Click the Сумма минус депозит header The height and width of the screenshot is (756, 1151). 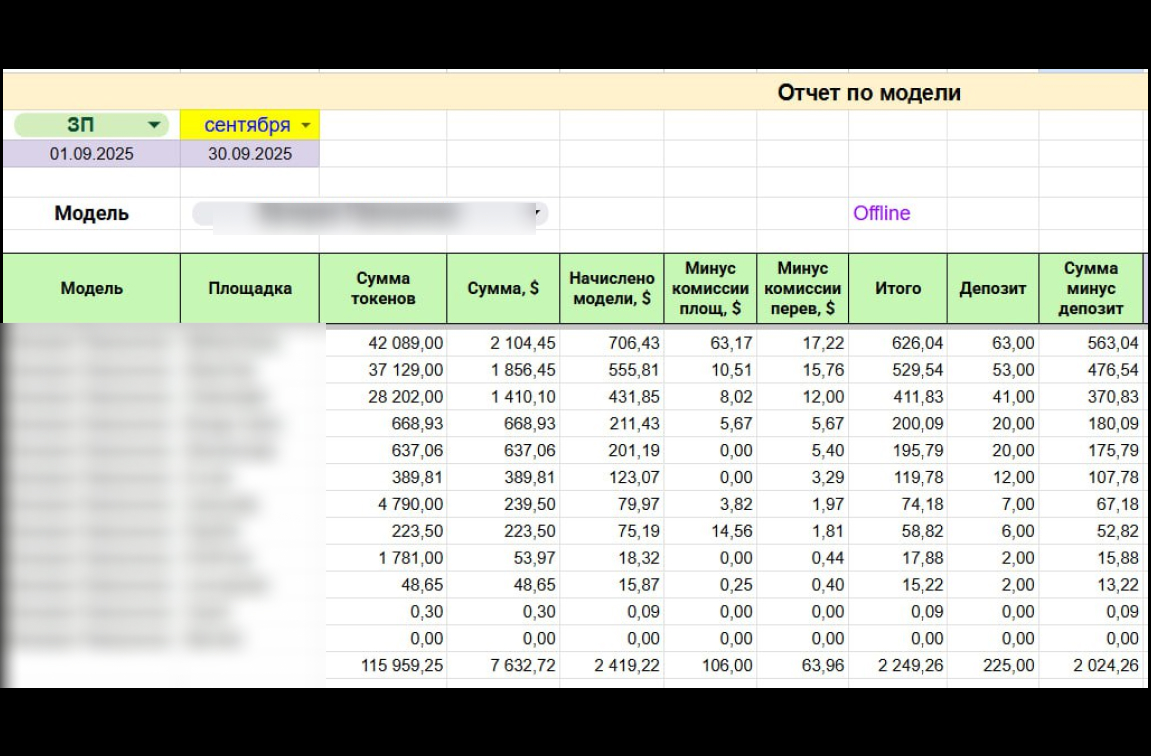pyautogui.click(x=1091, y=288)
